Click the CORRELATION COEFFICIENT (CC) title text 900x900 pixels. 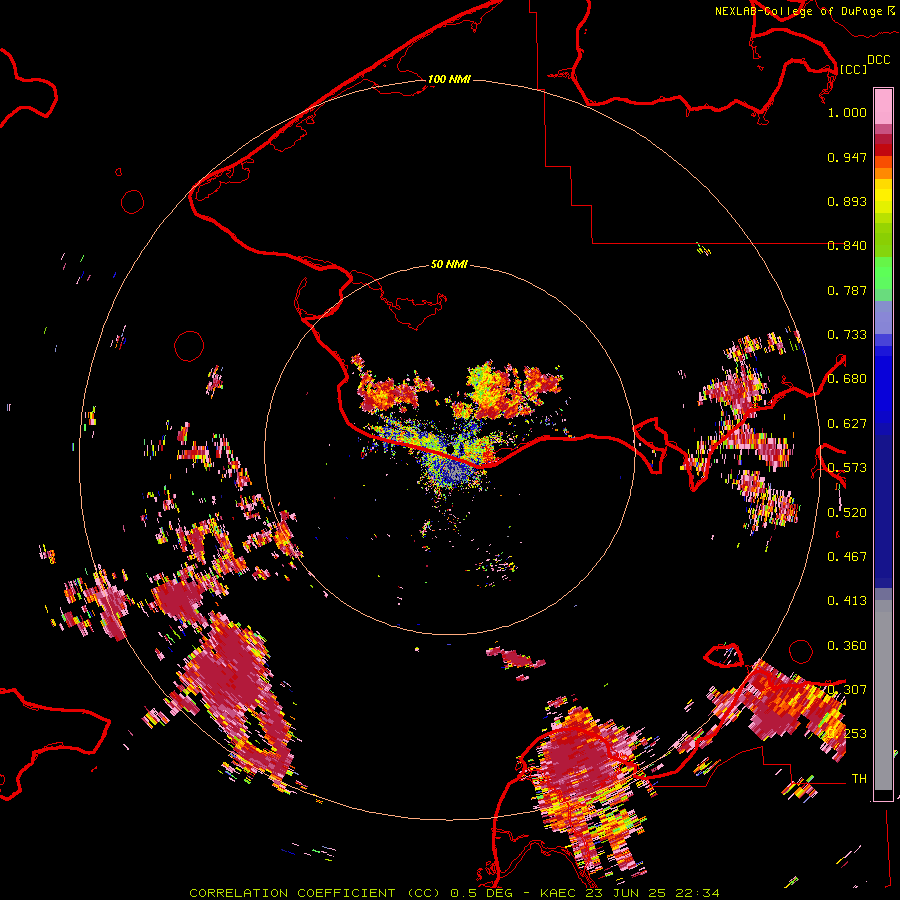(x=316, y=893)
